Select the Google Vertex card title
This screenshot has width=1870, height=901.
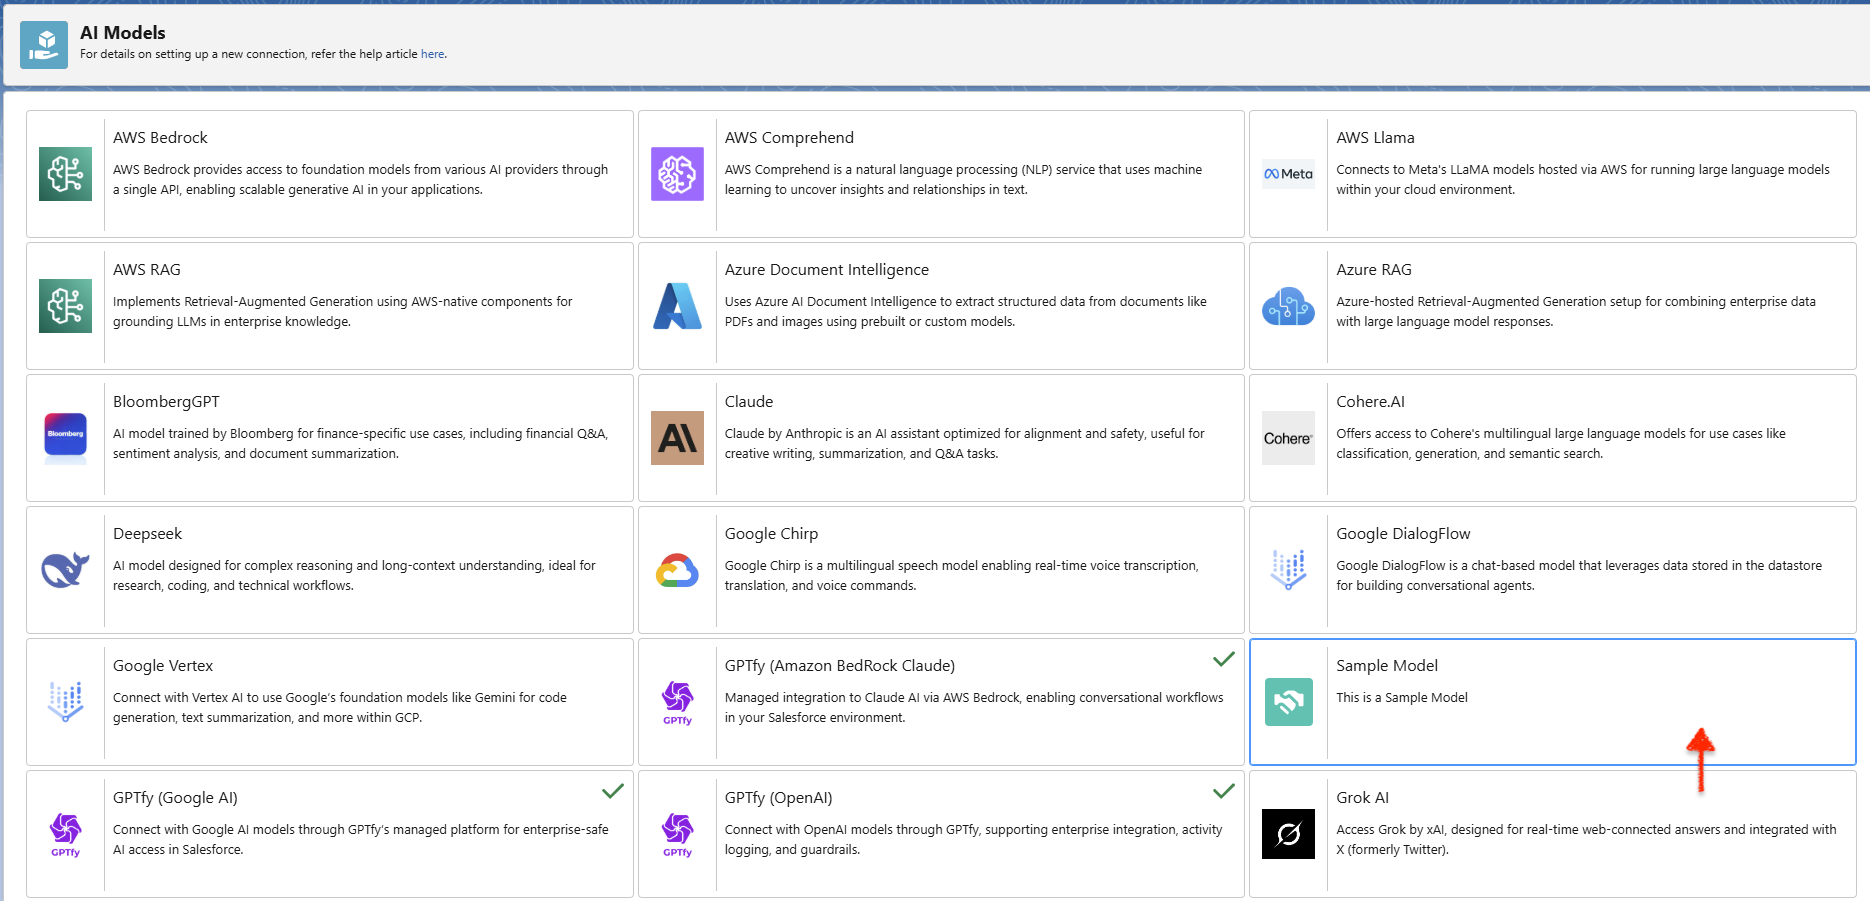click(x=163, y=666)
